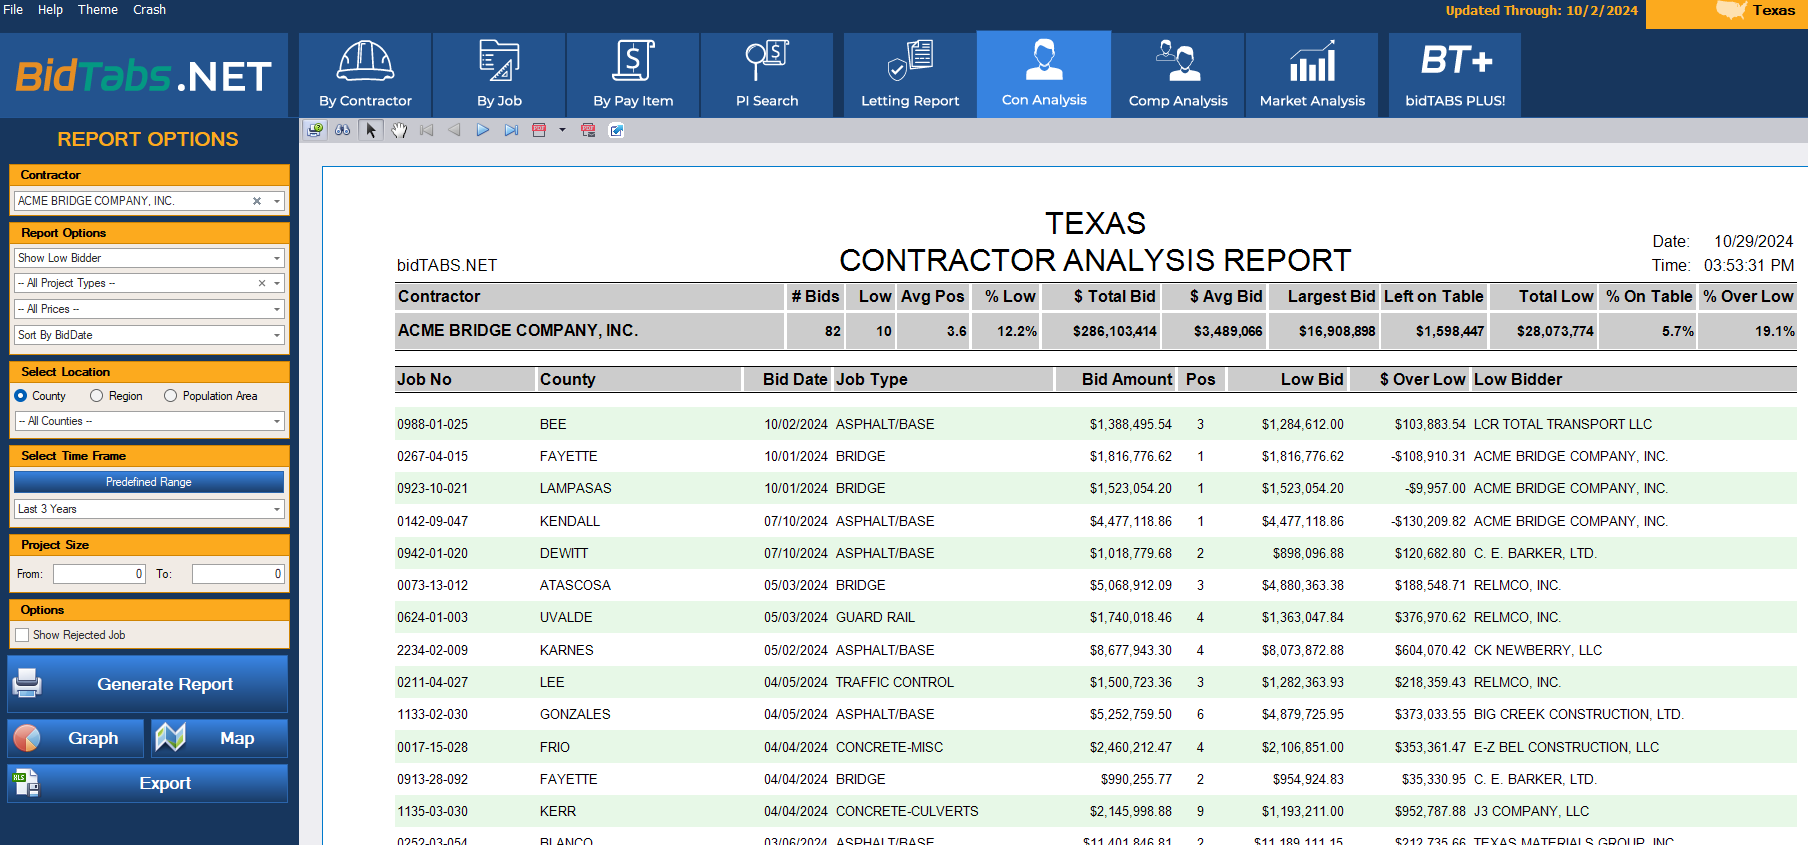
Task: Click the open in external window icon
Action: 617,130
